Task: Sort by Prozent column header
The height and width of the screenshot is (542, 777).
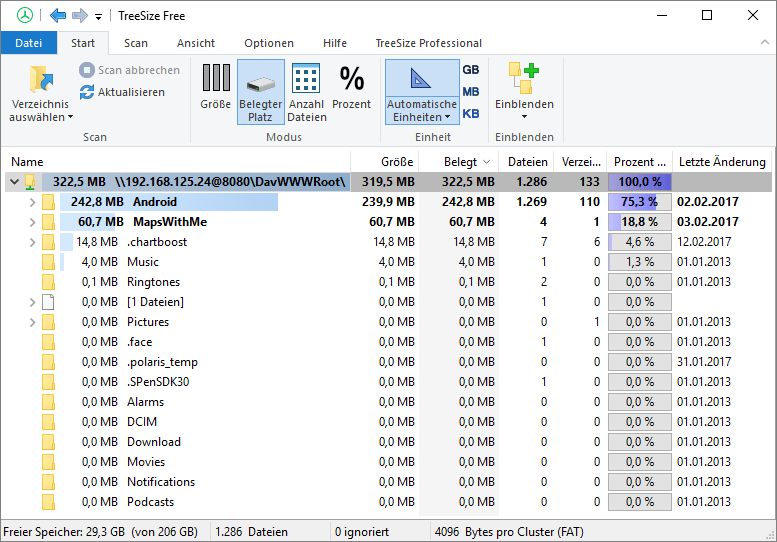Action: (x=640, y=162)
